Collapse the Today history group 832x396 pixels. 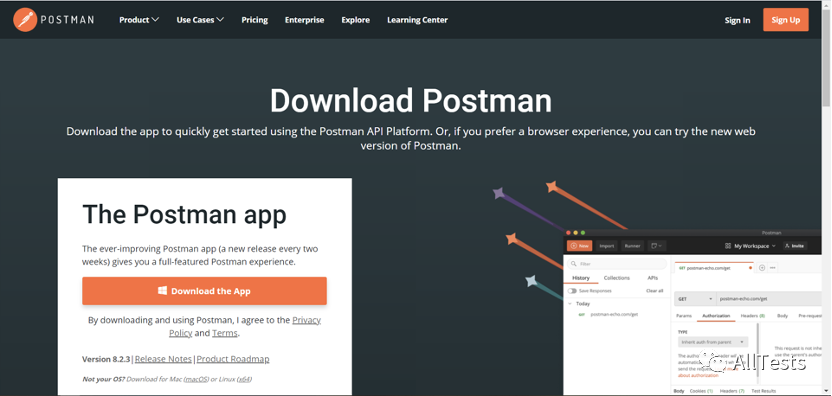point(570,304)
